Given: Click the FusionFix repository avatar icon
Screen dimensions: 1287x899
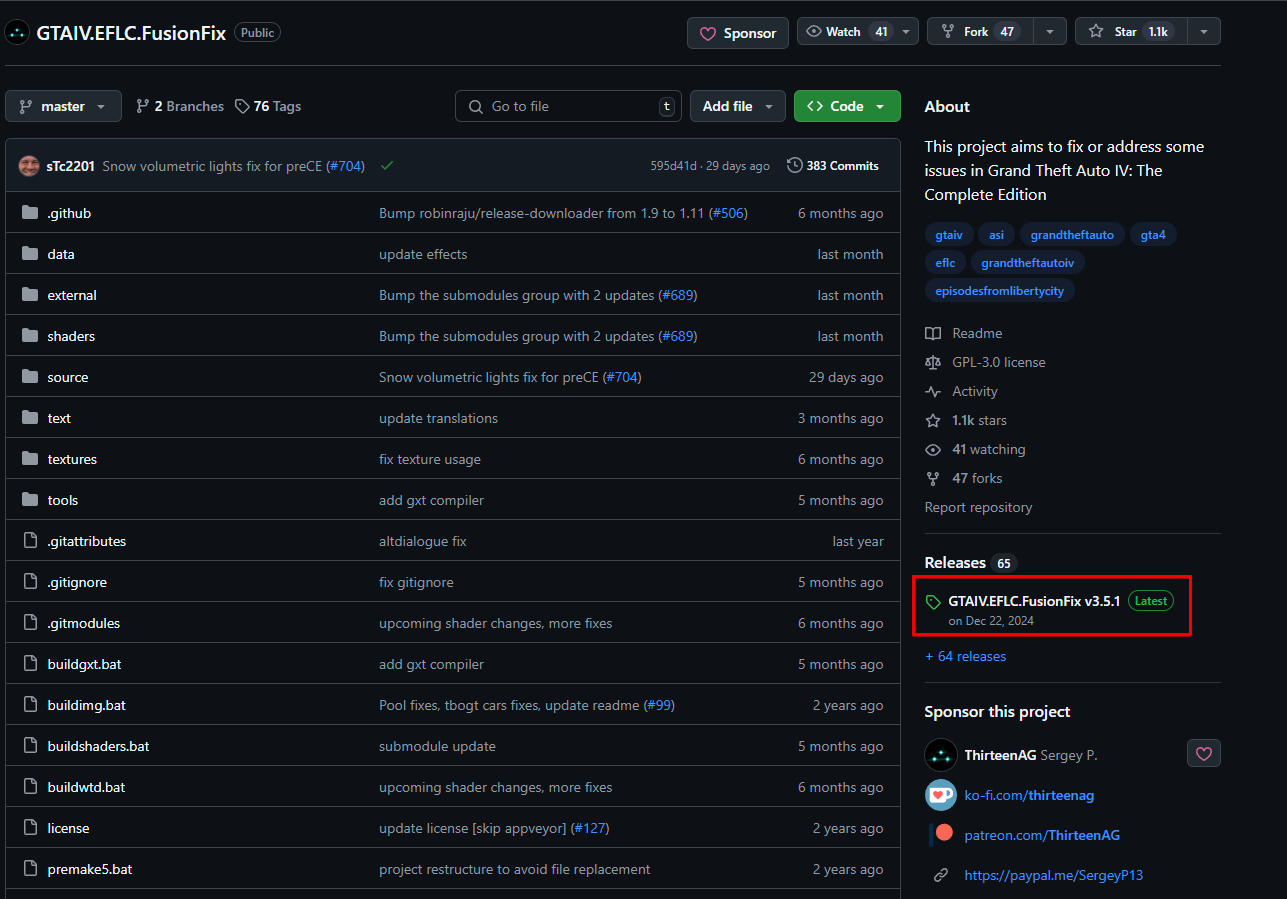Looking at the screenshot, I should [x=18, y=32].
